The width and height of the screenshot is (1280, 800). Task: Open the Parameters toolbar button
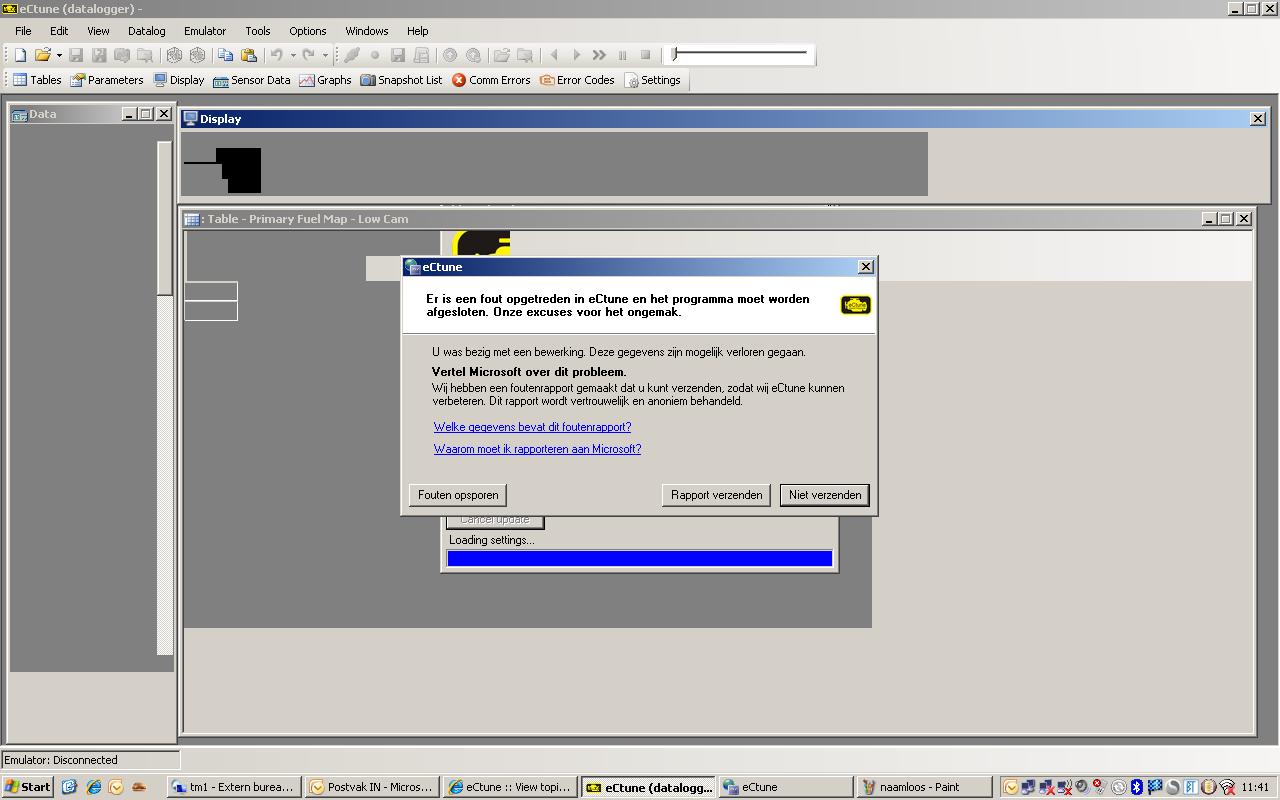pyautogui.click(x=107, y=80)
